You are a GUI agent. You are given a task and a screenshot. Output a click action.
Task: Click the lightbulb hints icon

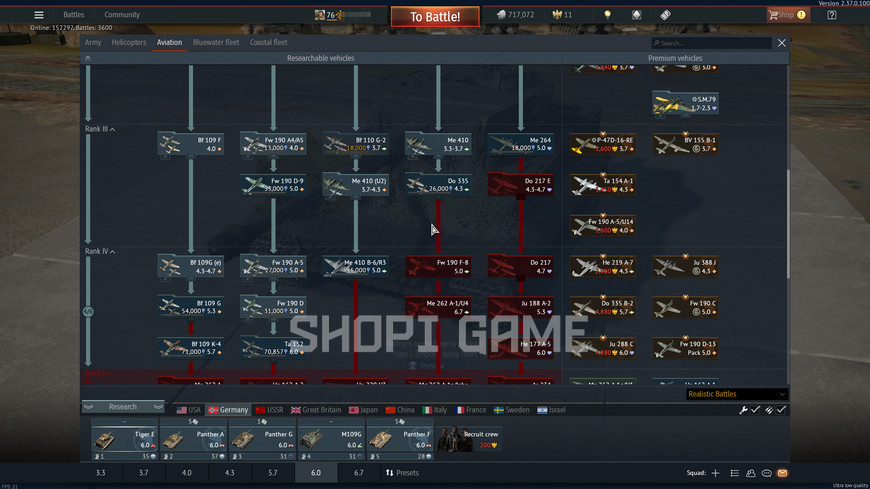(608, 15)
